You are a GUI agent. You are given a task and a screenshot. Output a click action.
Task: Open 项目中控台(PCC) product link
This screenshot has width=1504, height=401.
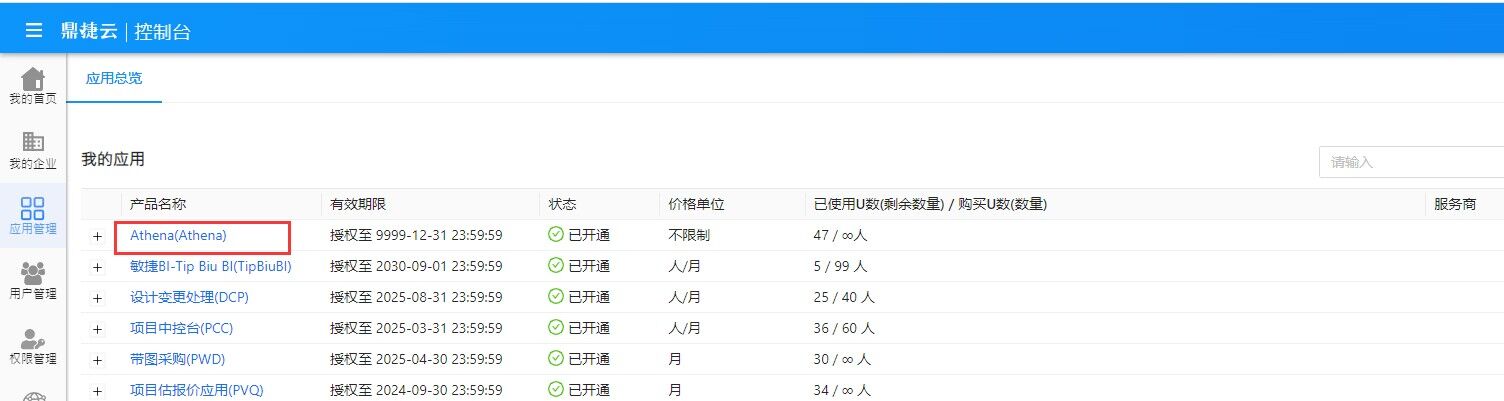click(x=181, y=328)
